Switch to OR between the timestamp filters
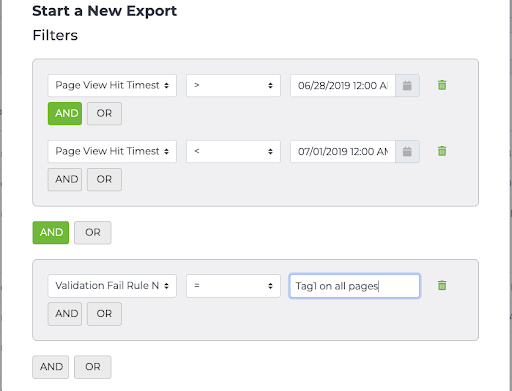The height and width of the screenshot is (391, 512). click(x=104, y=114)
